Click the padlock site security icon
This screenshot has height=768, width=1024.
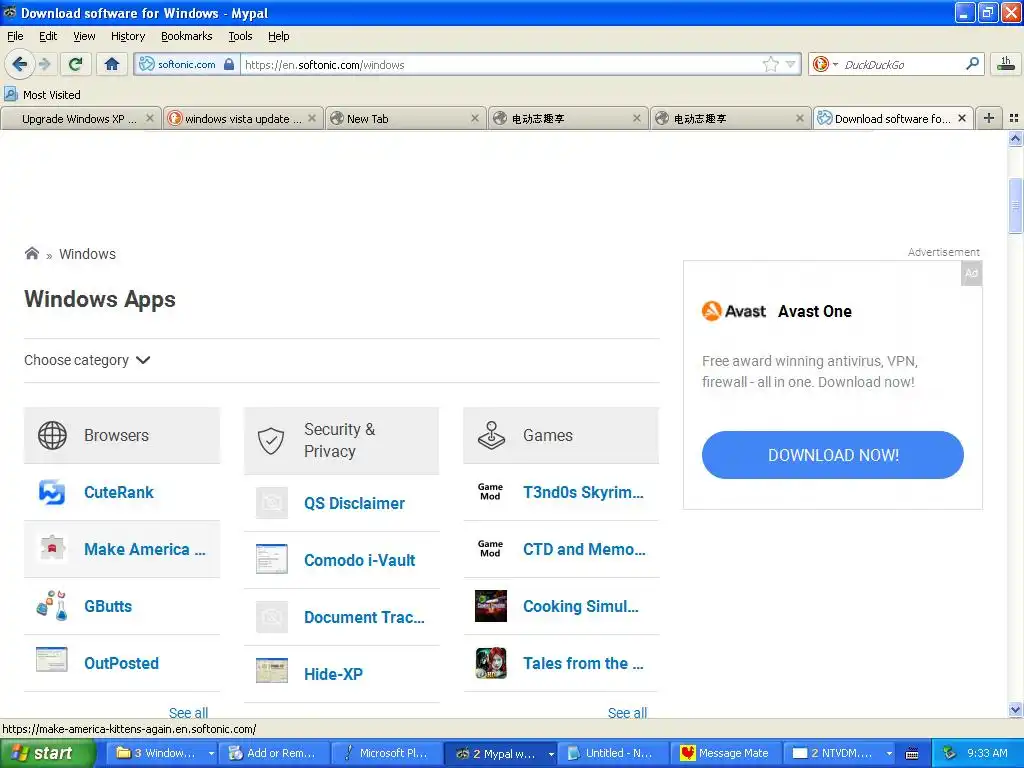(229, 64)
